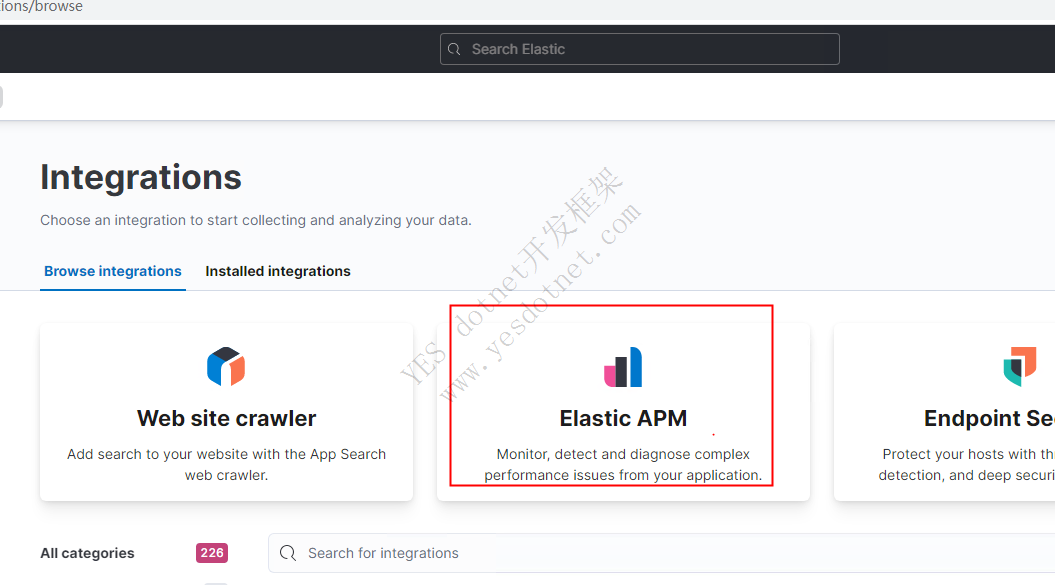Screen dimensions: 1055x585
Task: Click the Search Elastic input field
Action: [x=639, y=49]
